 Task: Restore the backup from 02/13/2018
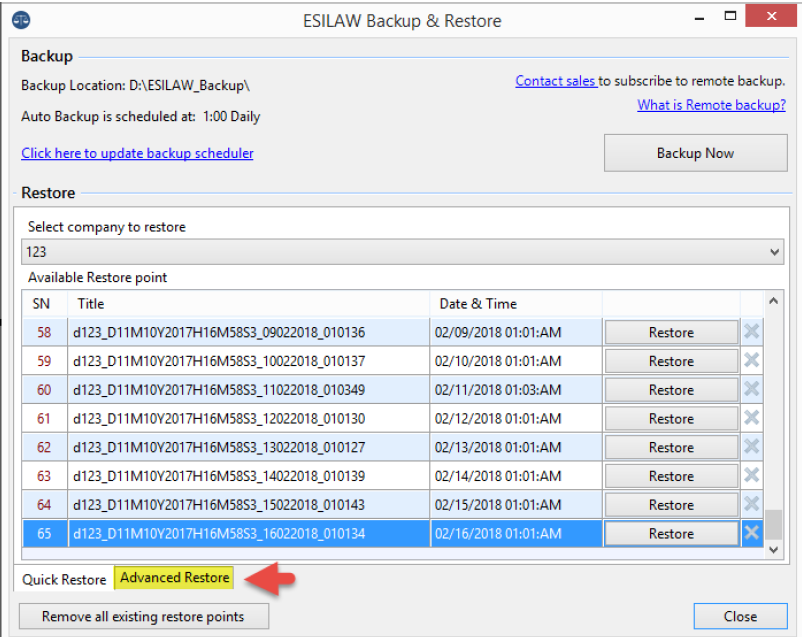(x=672, y=447)
